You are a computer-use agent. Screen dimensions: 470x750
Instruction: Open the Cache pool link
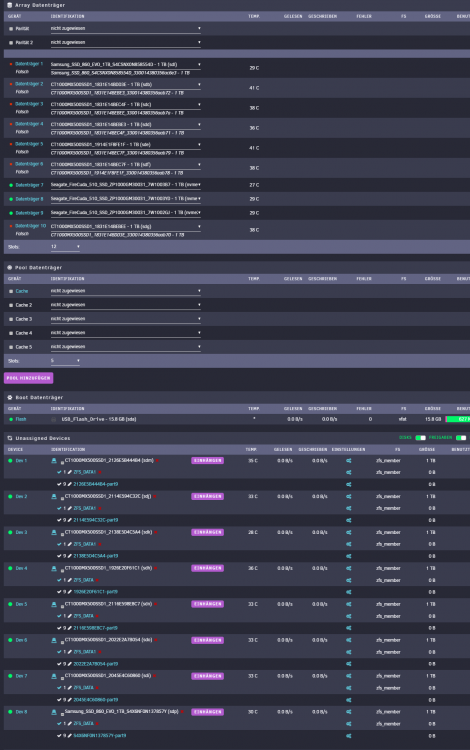pyautogui.click(x=22, y=291)
